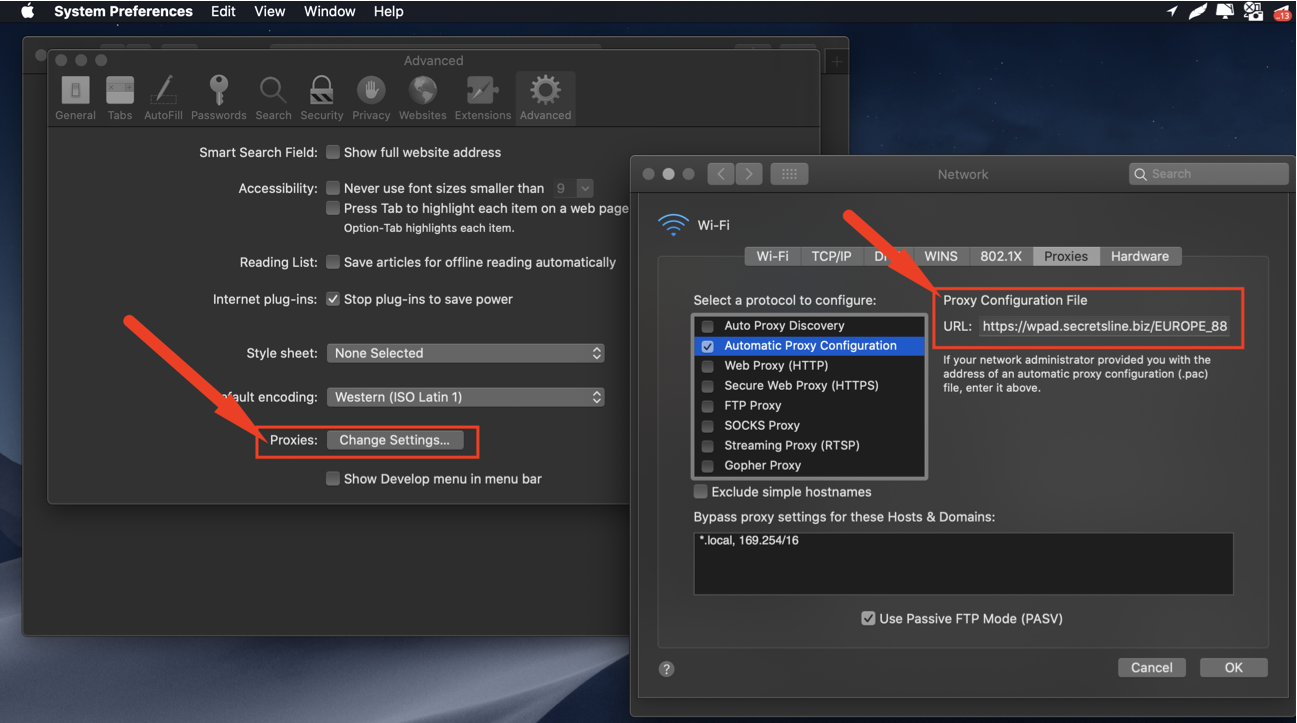The height and width of the screenshot is (723, 1297).
Task: Select SOCKS Proxy in the protocol list
Action: coord(762,425)
